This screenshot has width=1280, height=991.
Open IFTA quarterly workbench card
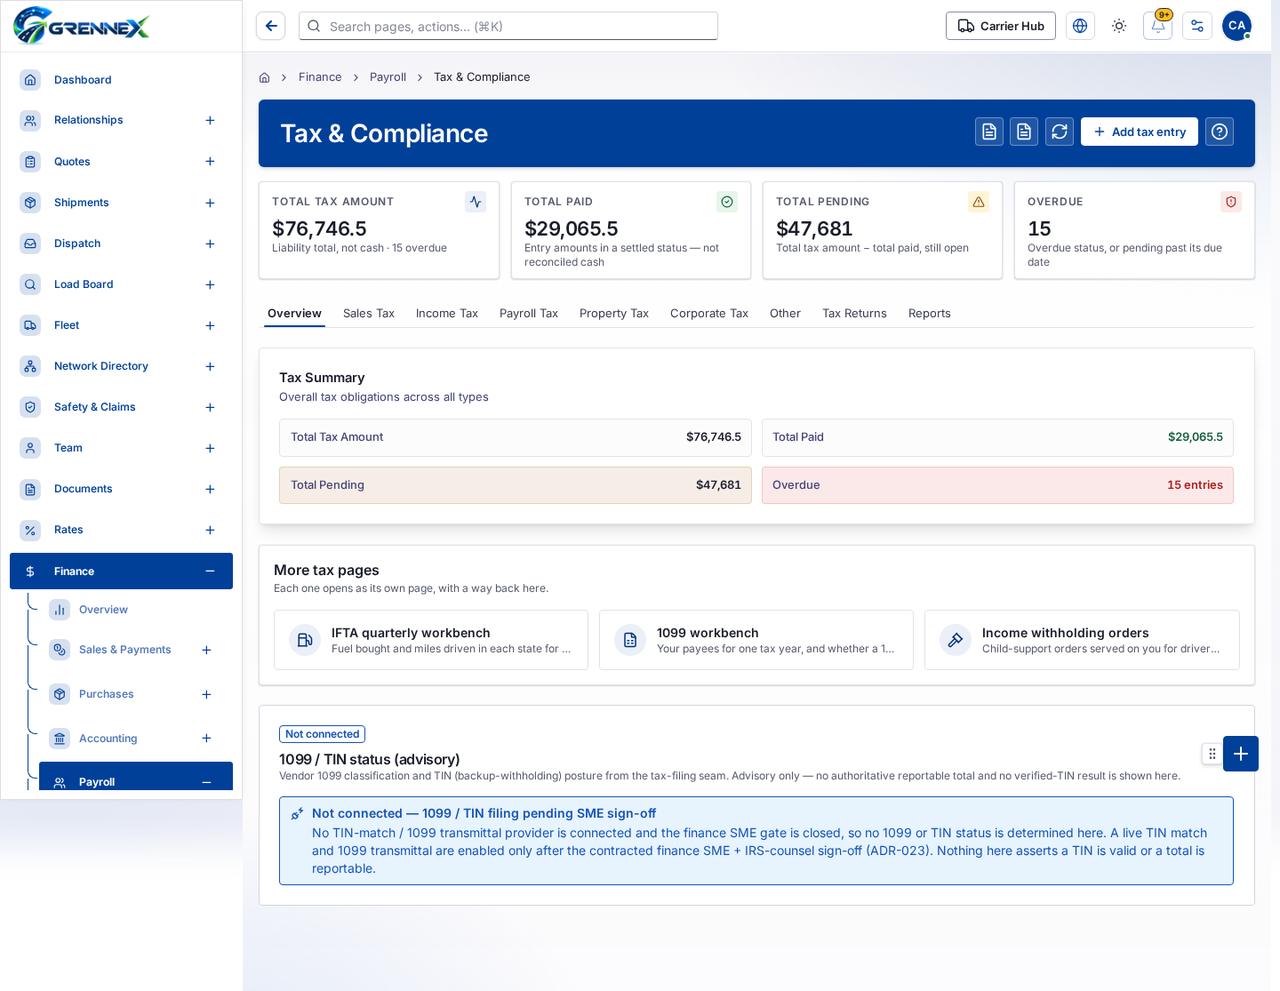[x=431, y=640]
